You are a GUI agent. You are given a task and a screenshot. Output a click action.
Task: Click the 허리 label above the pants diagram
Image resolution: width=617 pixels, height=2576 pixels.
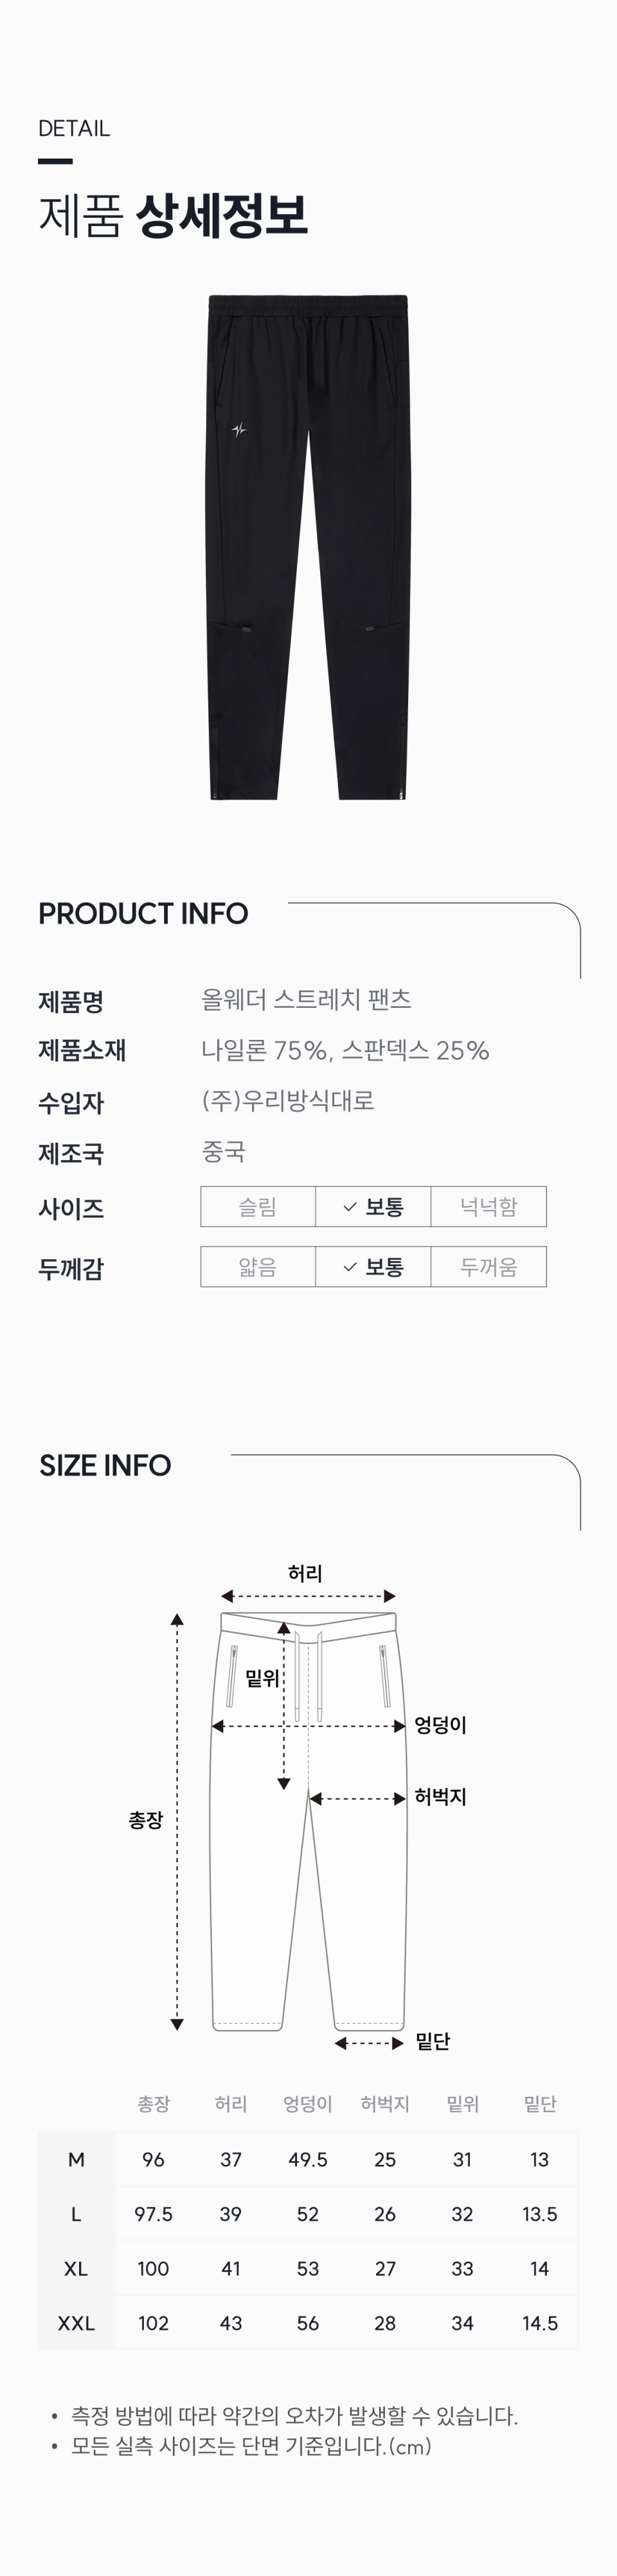coord(305,1574)
